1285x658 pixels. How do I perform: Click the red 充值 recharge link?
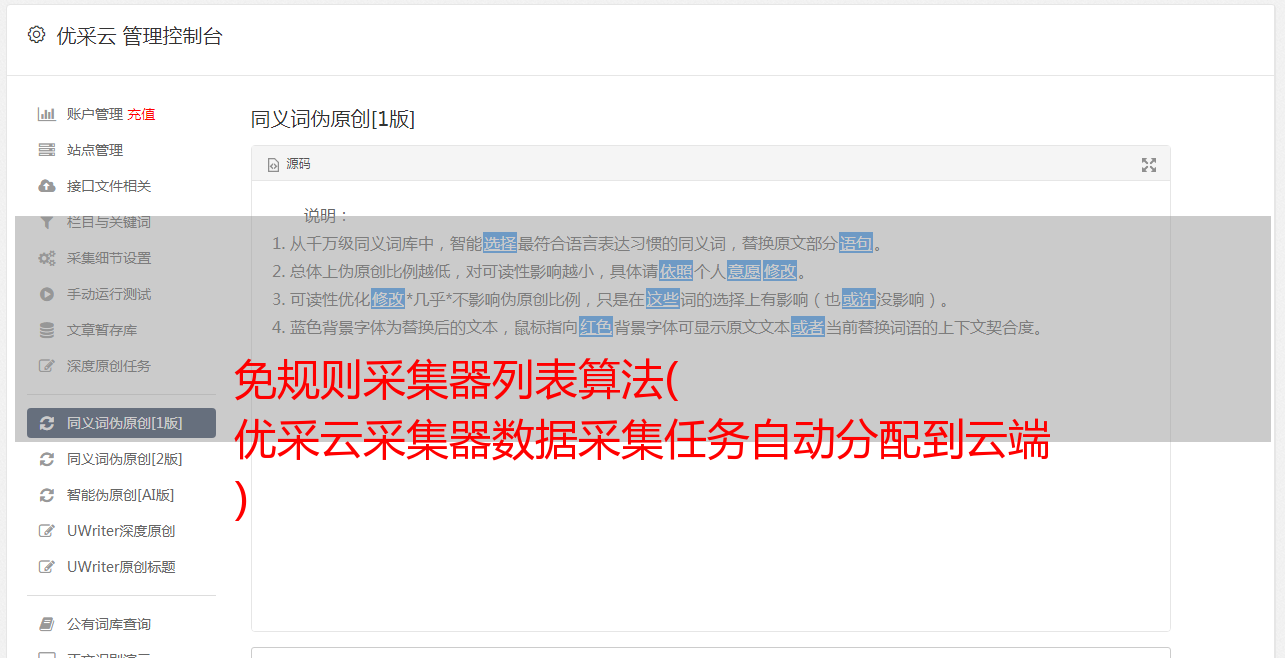(141, 114)
